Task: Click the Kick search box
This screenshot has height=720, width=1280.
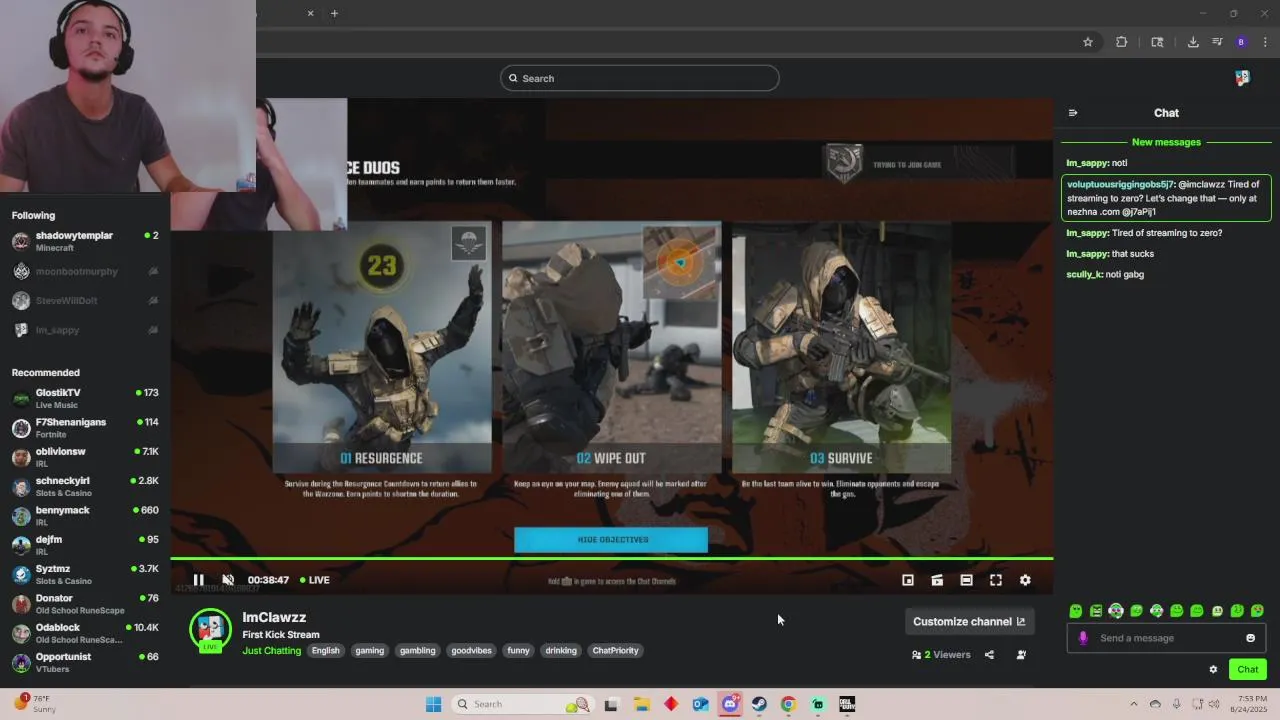Action: tap(639, 78)
